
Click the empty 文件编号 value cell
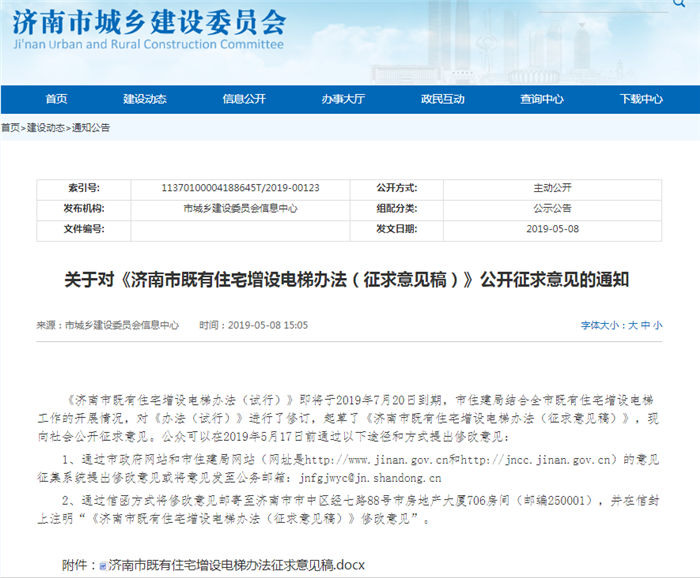tap(241, 229)
